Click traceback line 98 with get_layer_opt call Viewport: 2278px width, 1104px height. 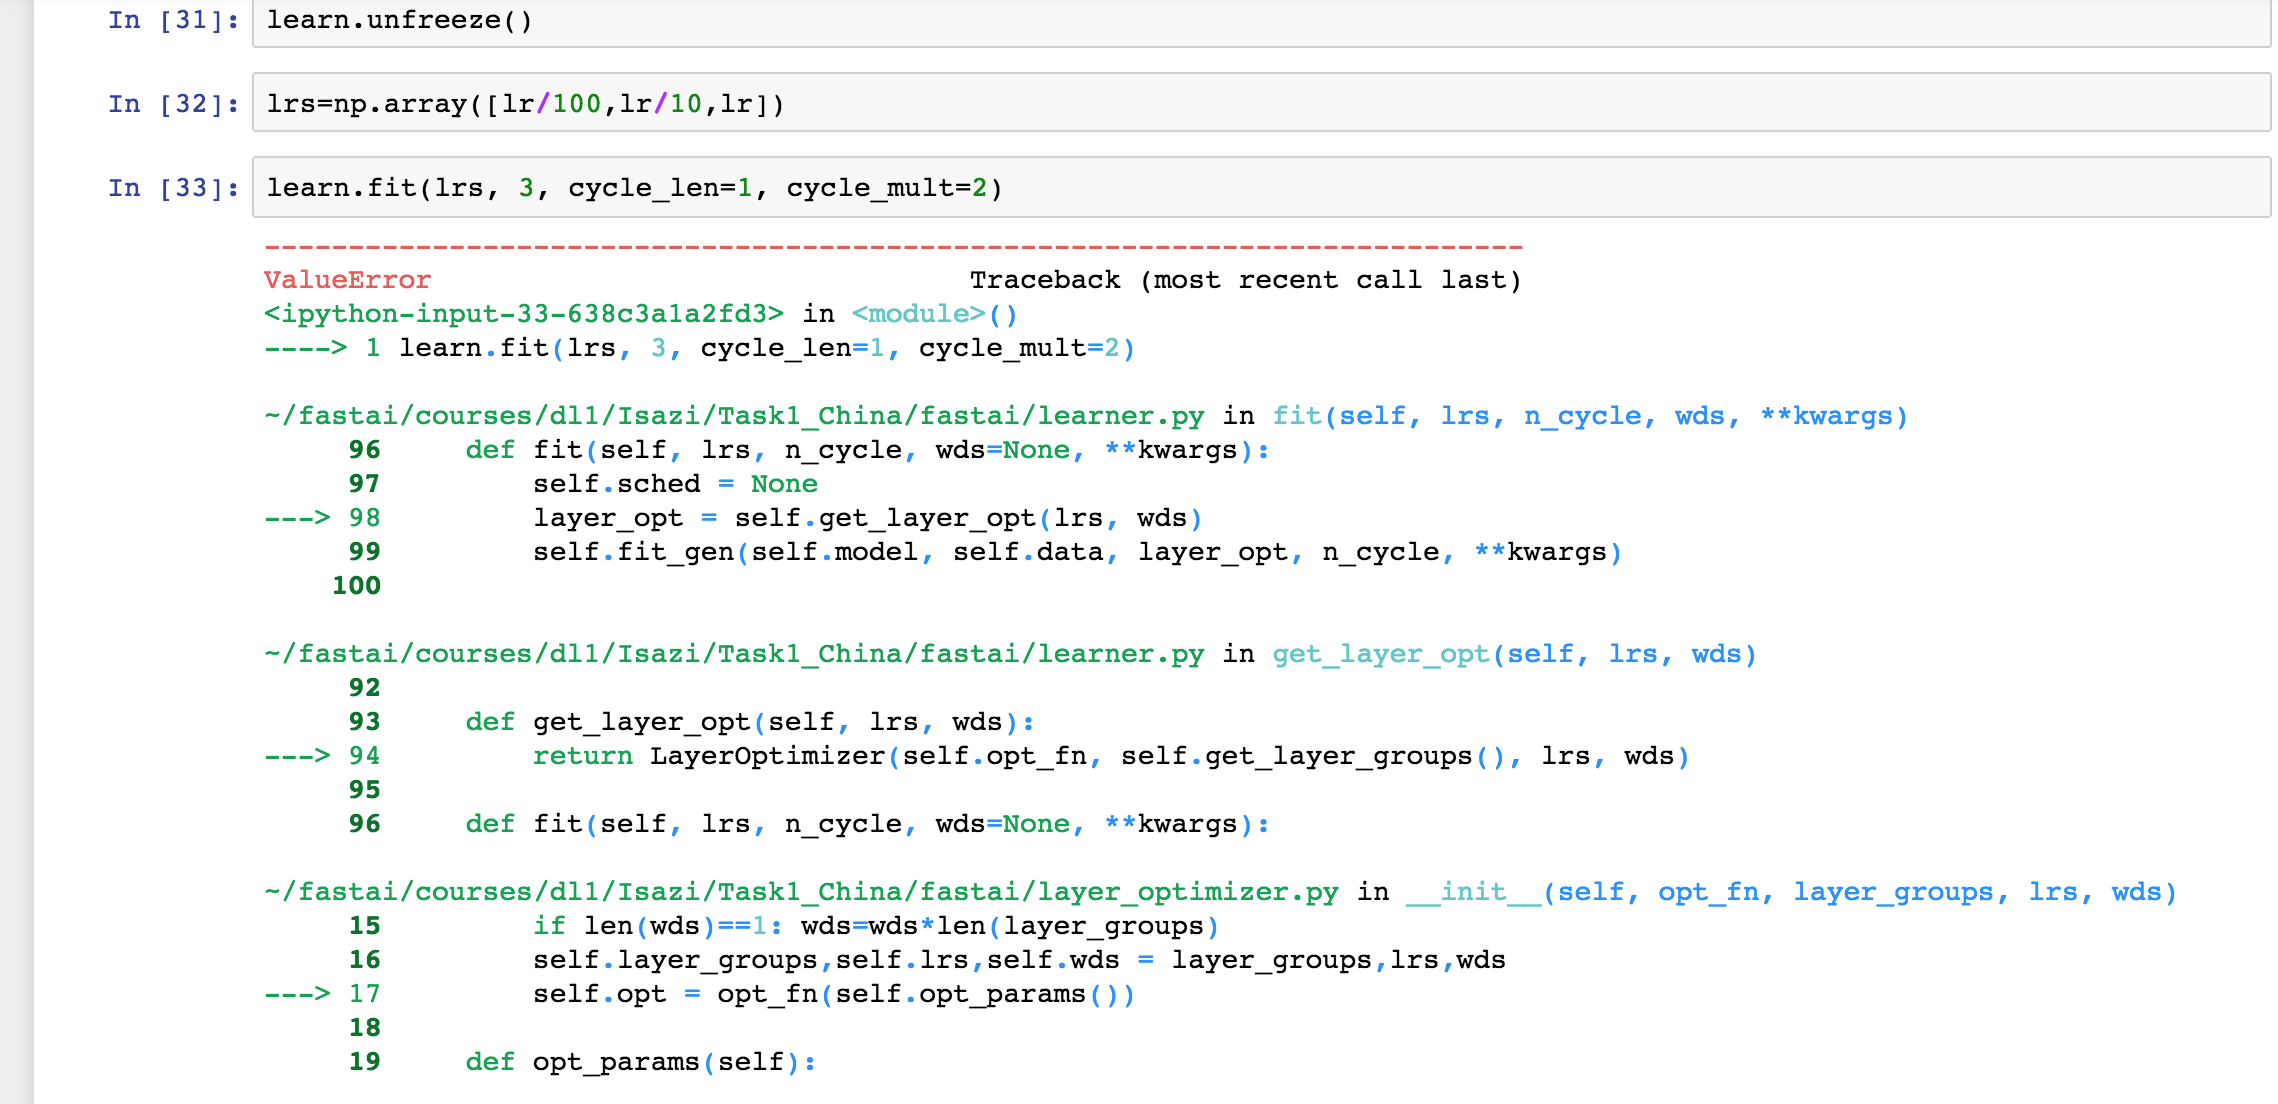[867, 518]
